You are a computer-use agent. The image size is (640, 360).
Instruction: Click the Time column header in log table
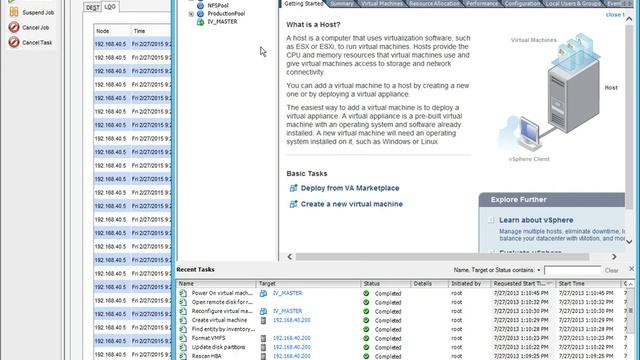(151, 31)
